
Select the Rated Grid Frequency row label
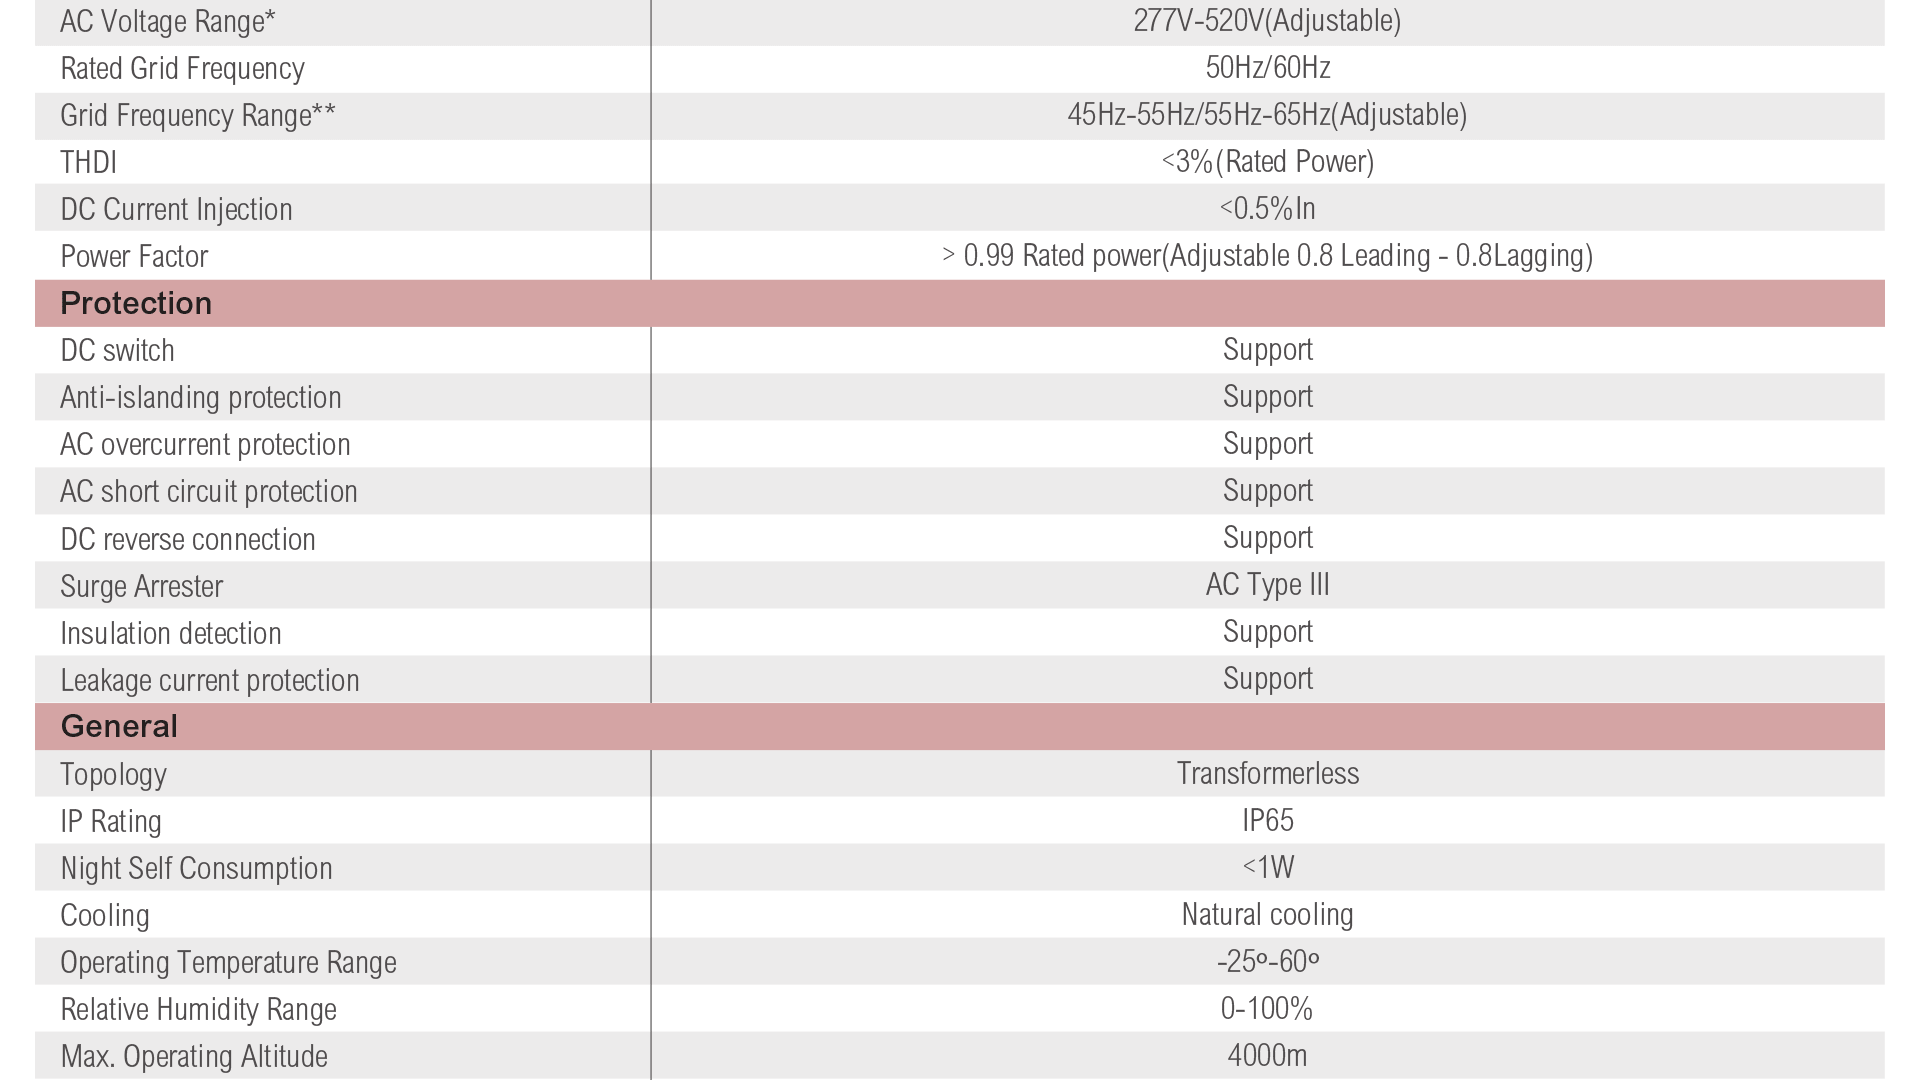coord(182,68)
